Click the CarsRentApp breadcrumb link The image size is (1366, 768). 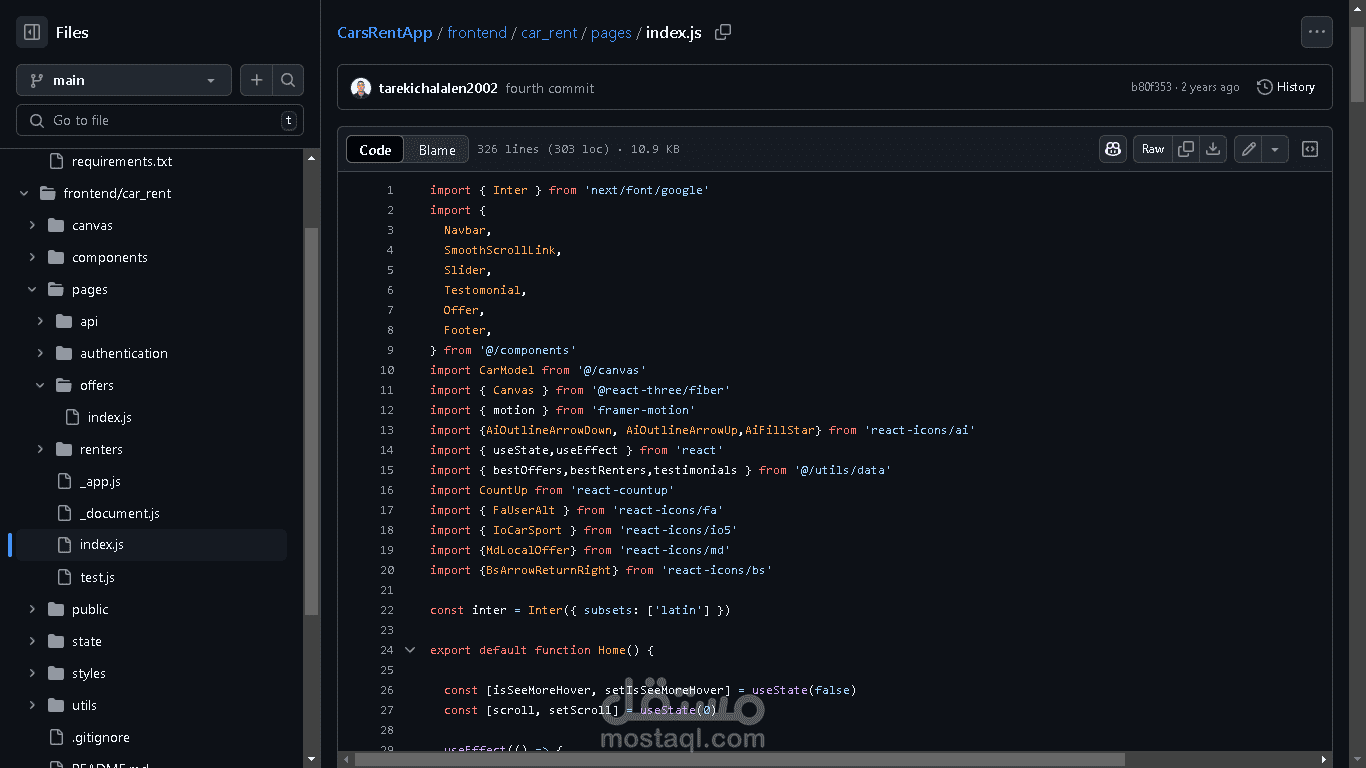pyautogui.click(x=385, y=32)
